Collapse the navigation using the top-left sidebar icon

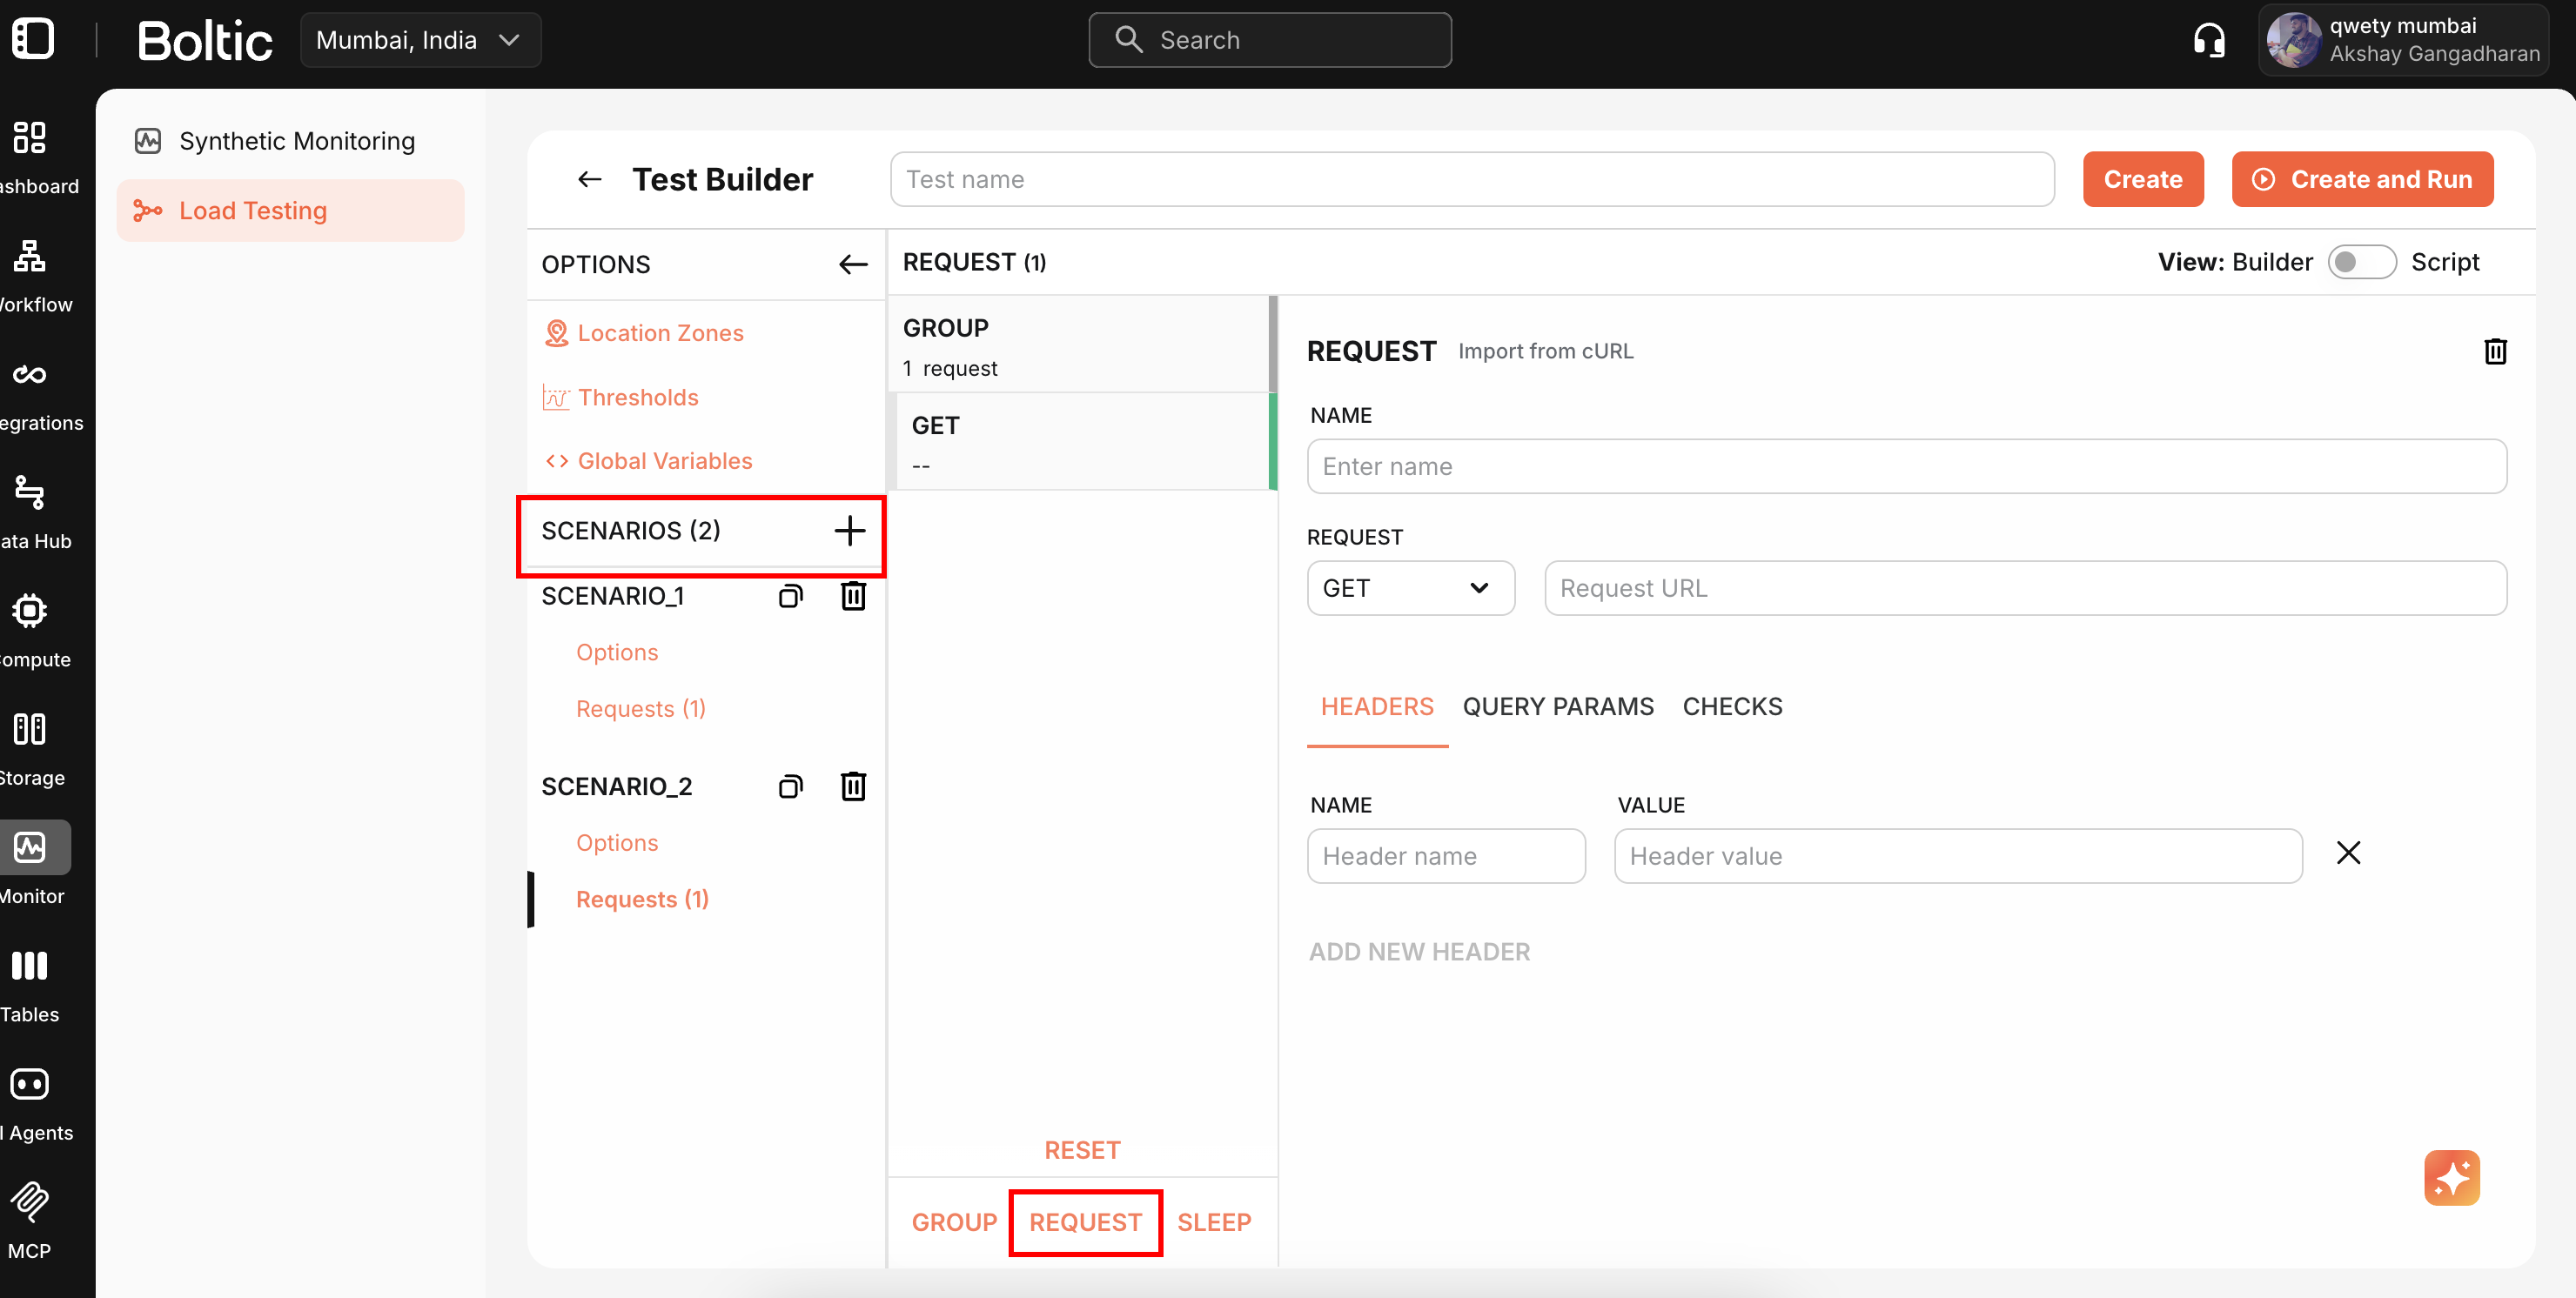(34, 39)
